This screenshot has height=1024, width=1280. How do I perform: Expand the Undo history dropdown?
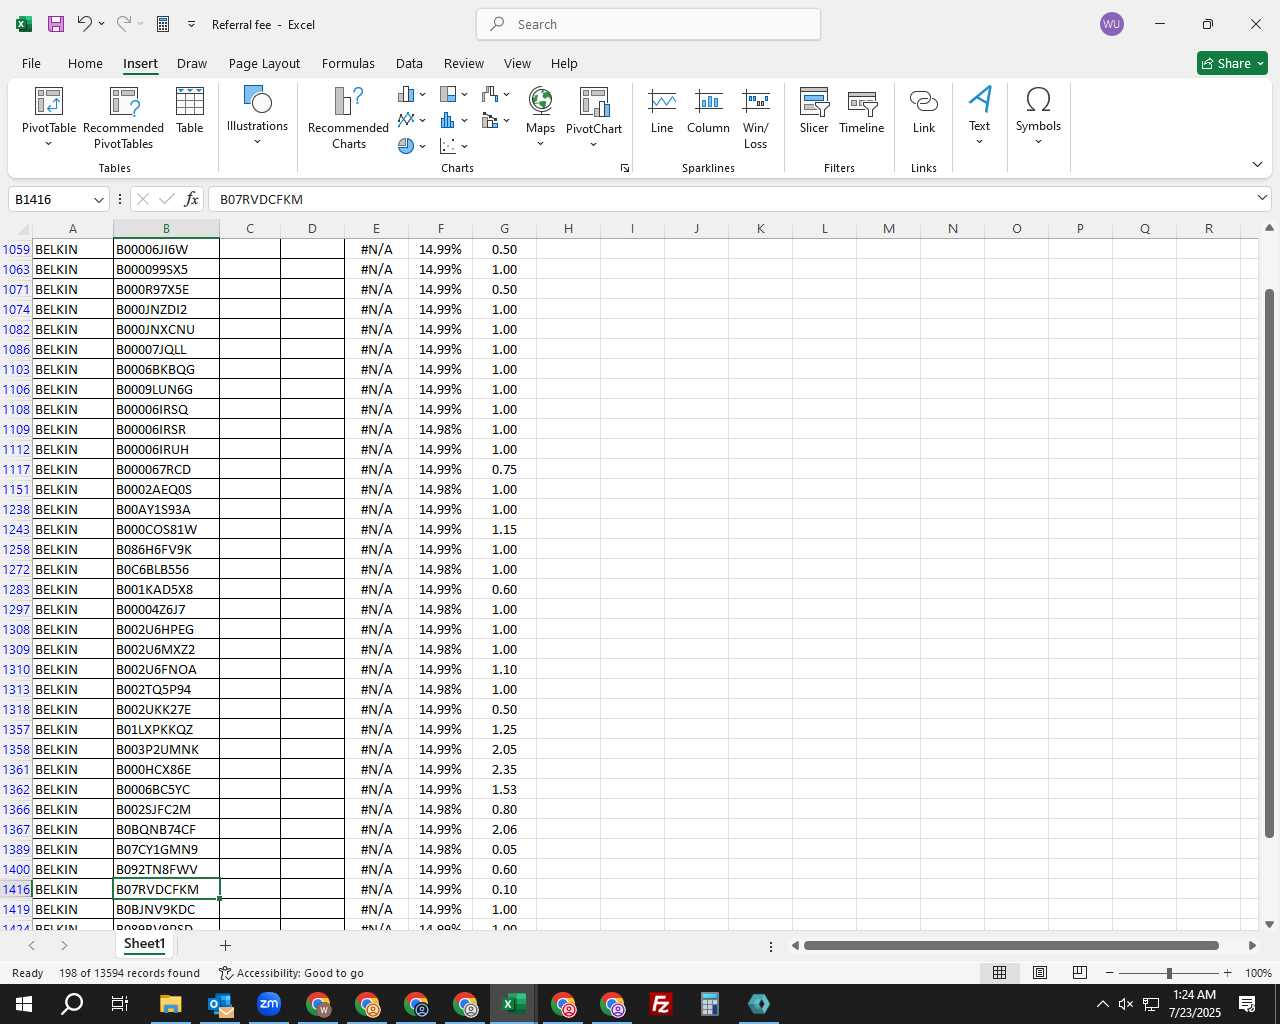101,24
